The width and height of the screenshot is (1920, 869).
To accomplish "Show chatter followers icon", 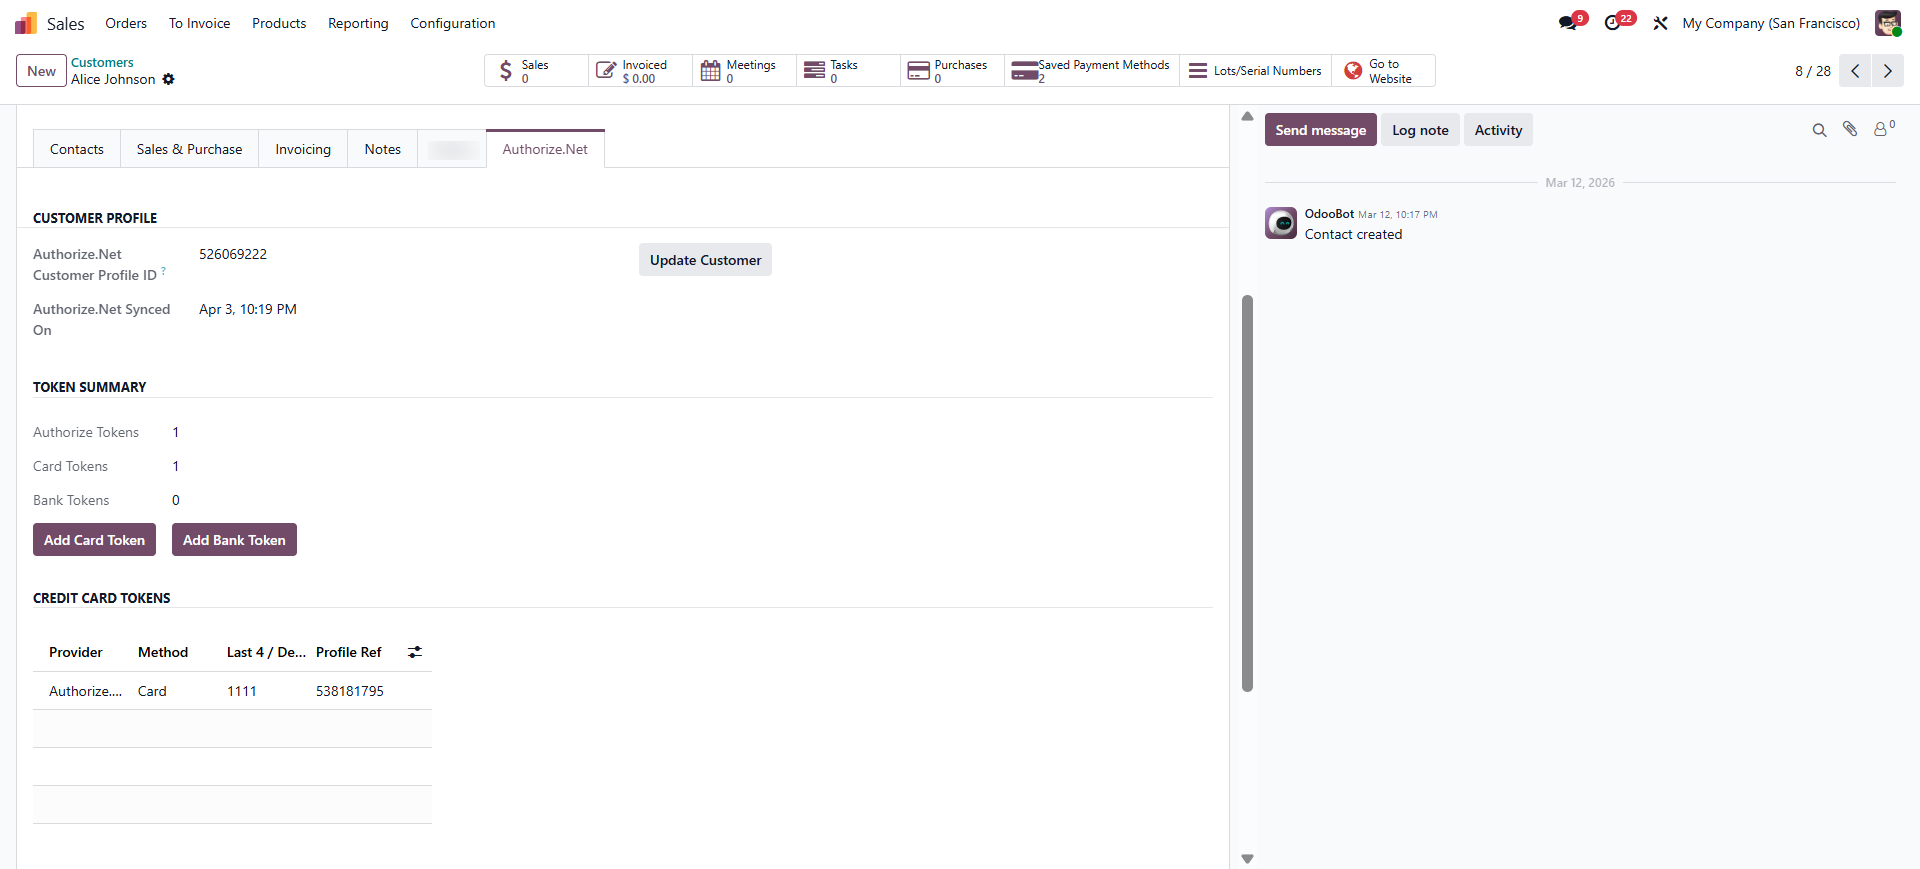I will (1883, 129).
